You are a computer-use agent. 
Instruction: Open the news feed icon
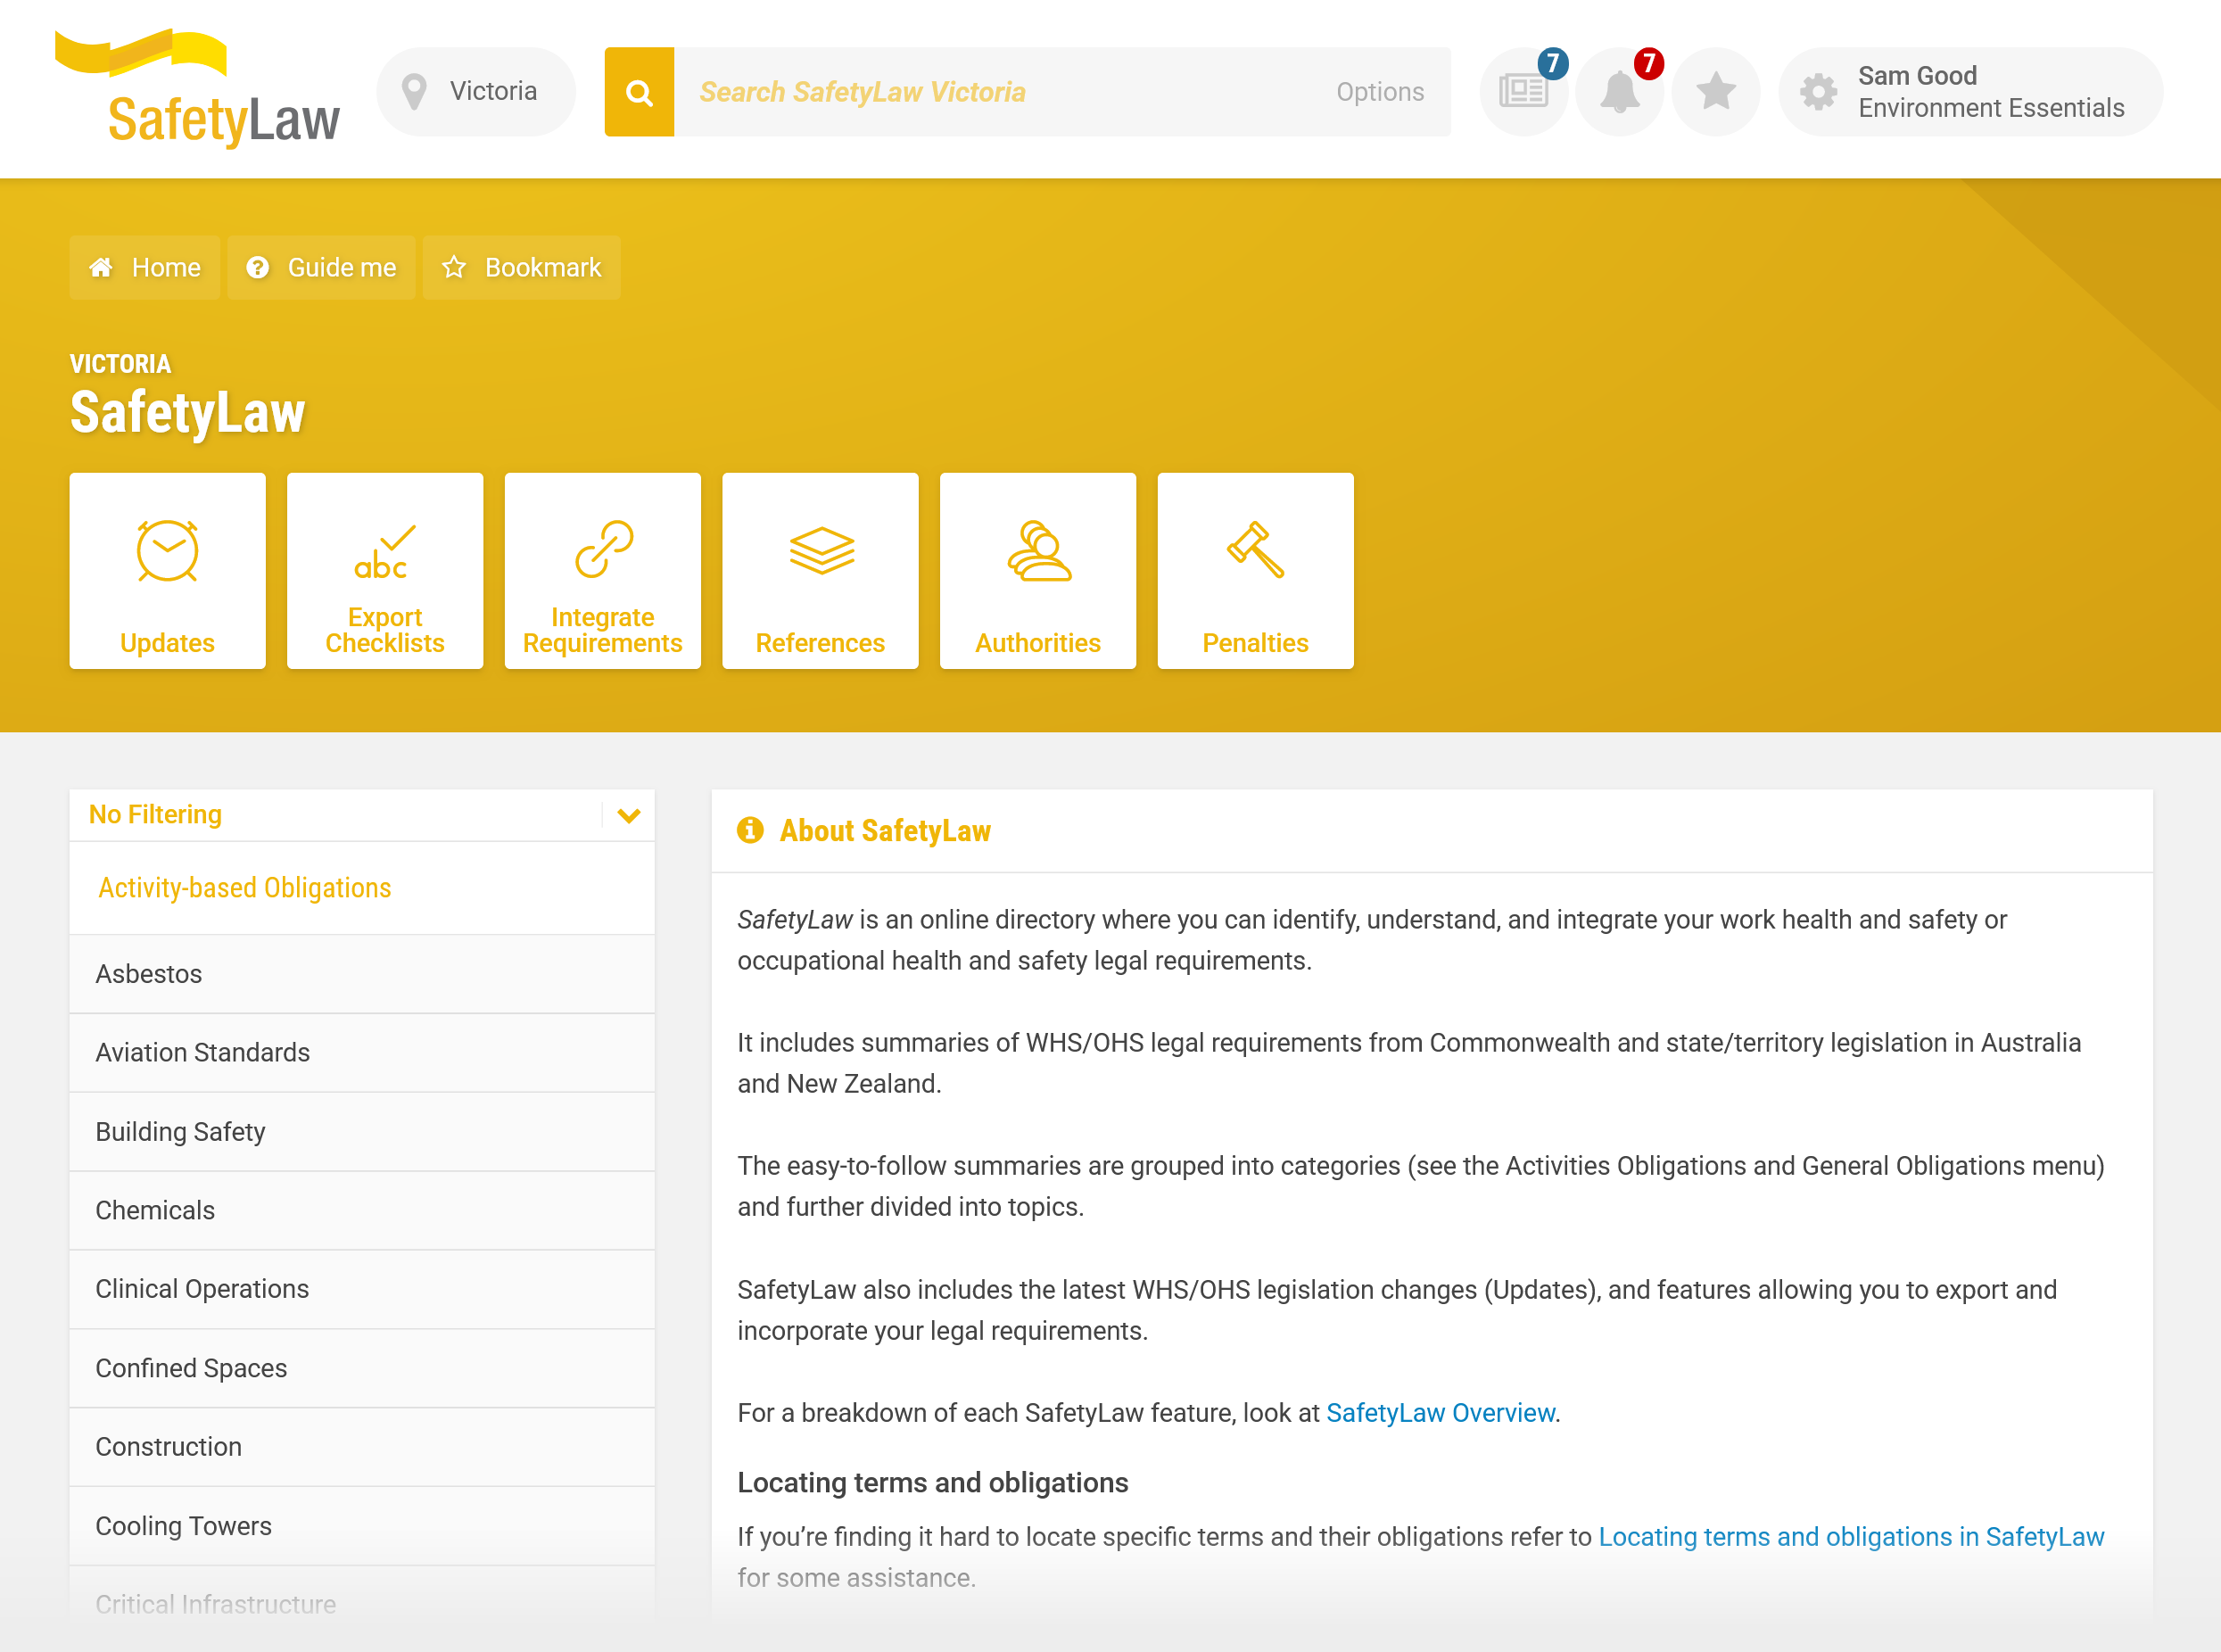(1523, 92)
